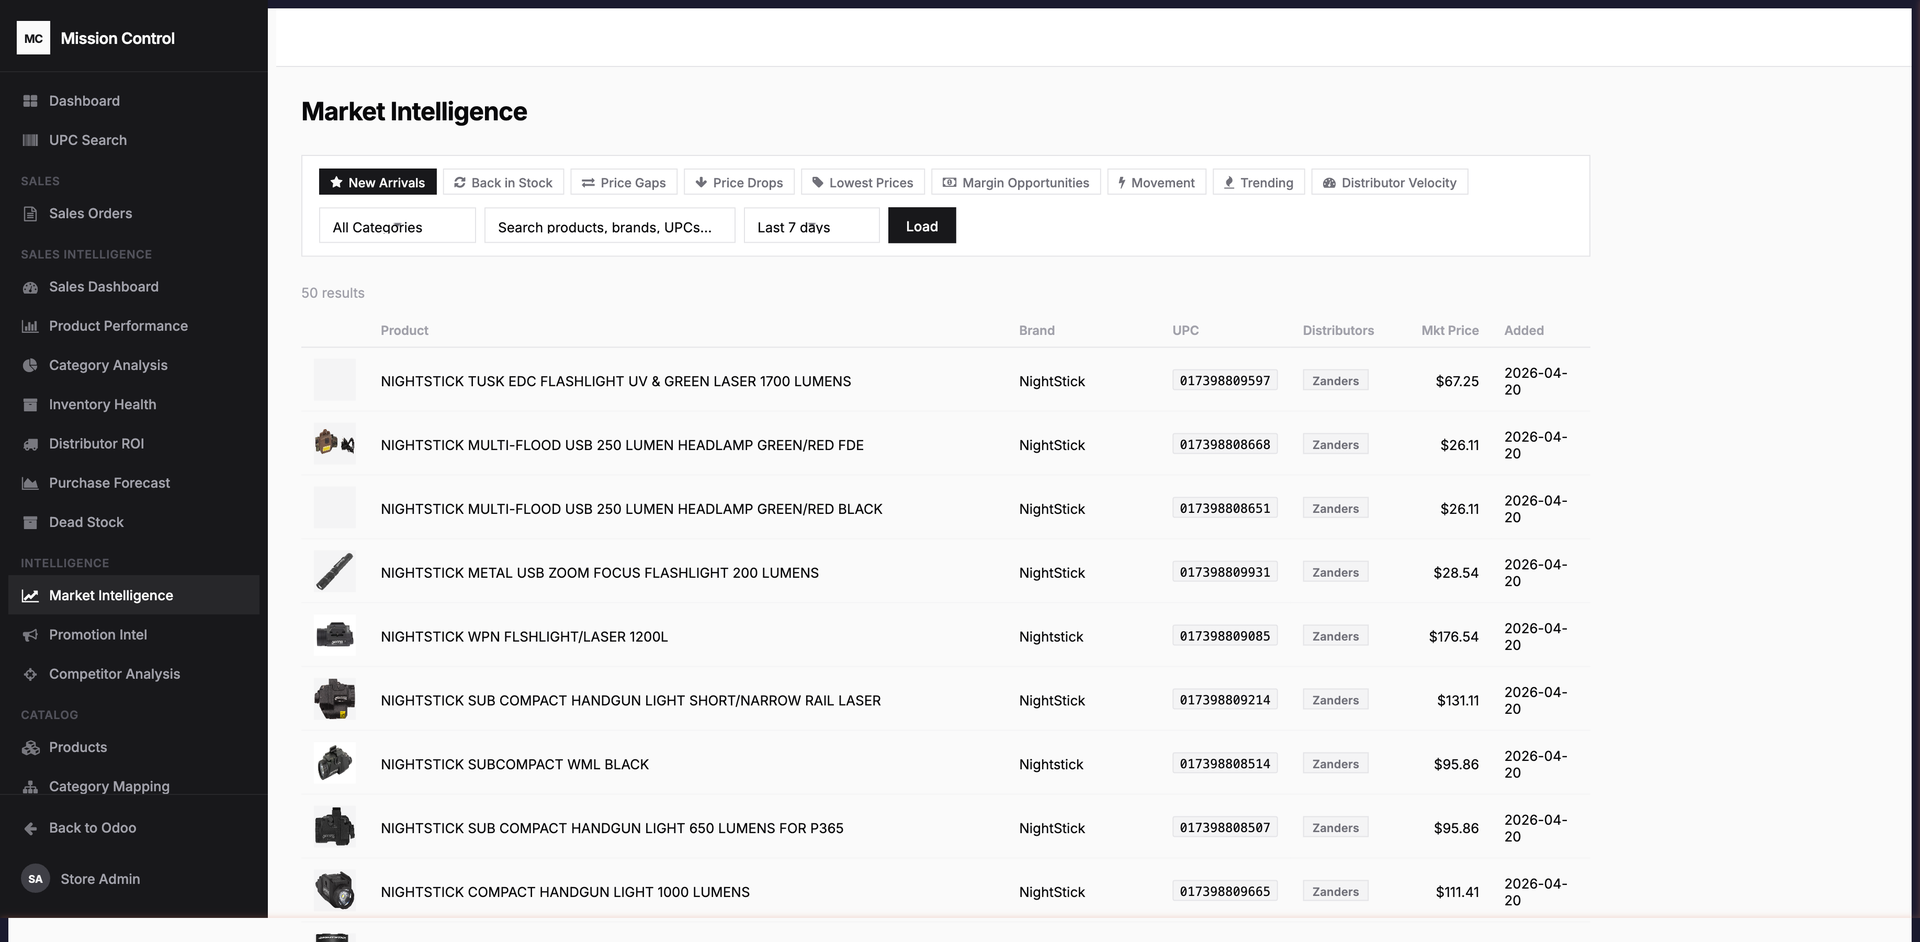The height and width of the screenshot is (942, 1920).
Task: Click the Zanders tag on the WPN FLSHLIGHT/LASER row
Action: tap(1335, 636)
